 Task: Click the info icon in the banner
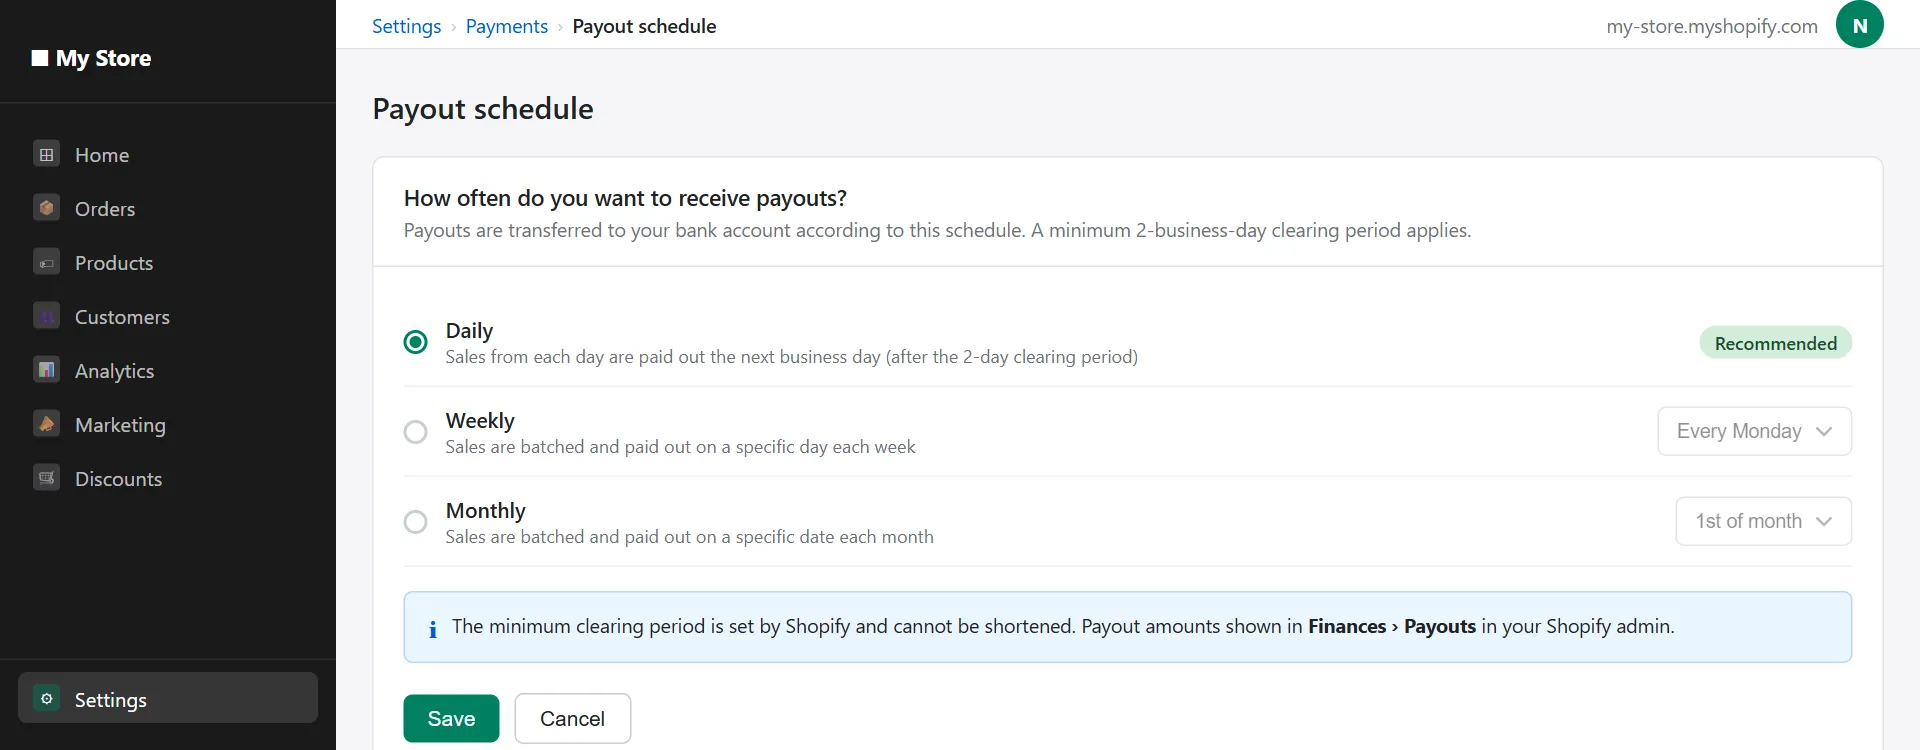(x=433, y=629)
